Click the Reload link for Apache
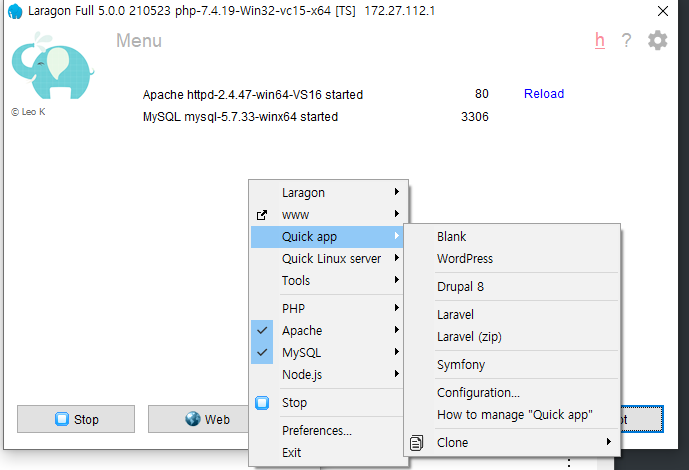This screenshot has width=689, height=470. (544, 94)
